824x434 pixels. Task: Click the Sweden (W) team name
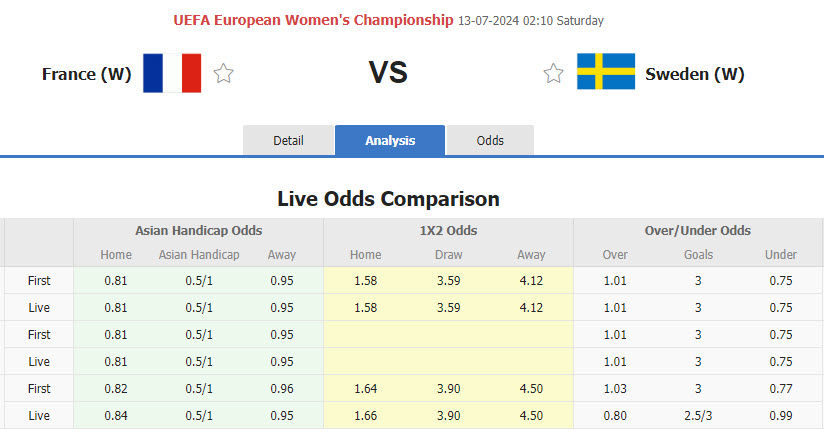coord(695,73)
